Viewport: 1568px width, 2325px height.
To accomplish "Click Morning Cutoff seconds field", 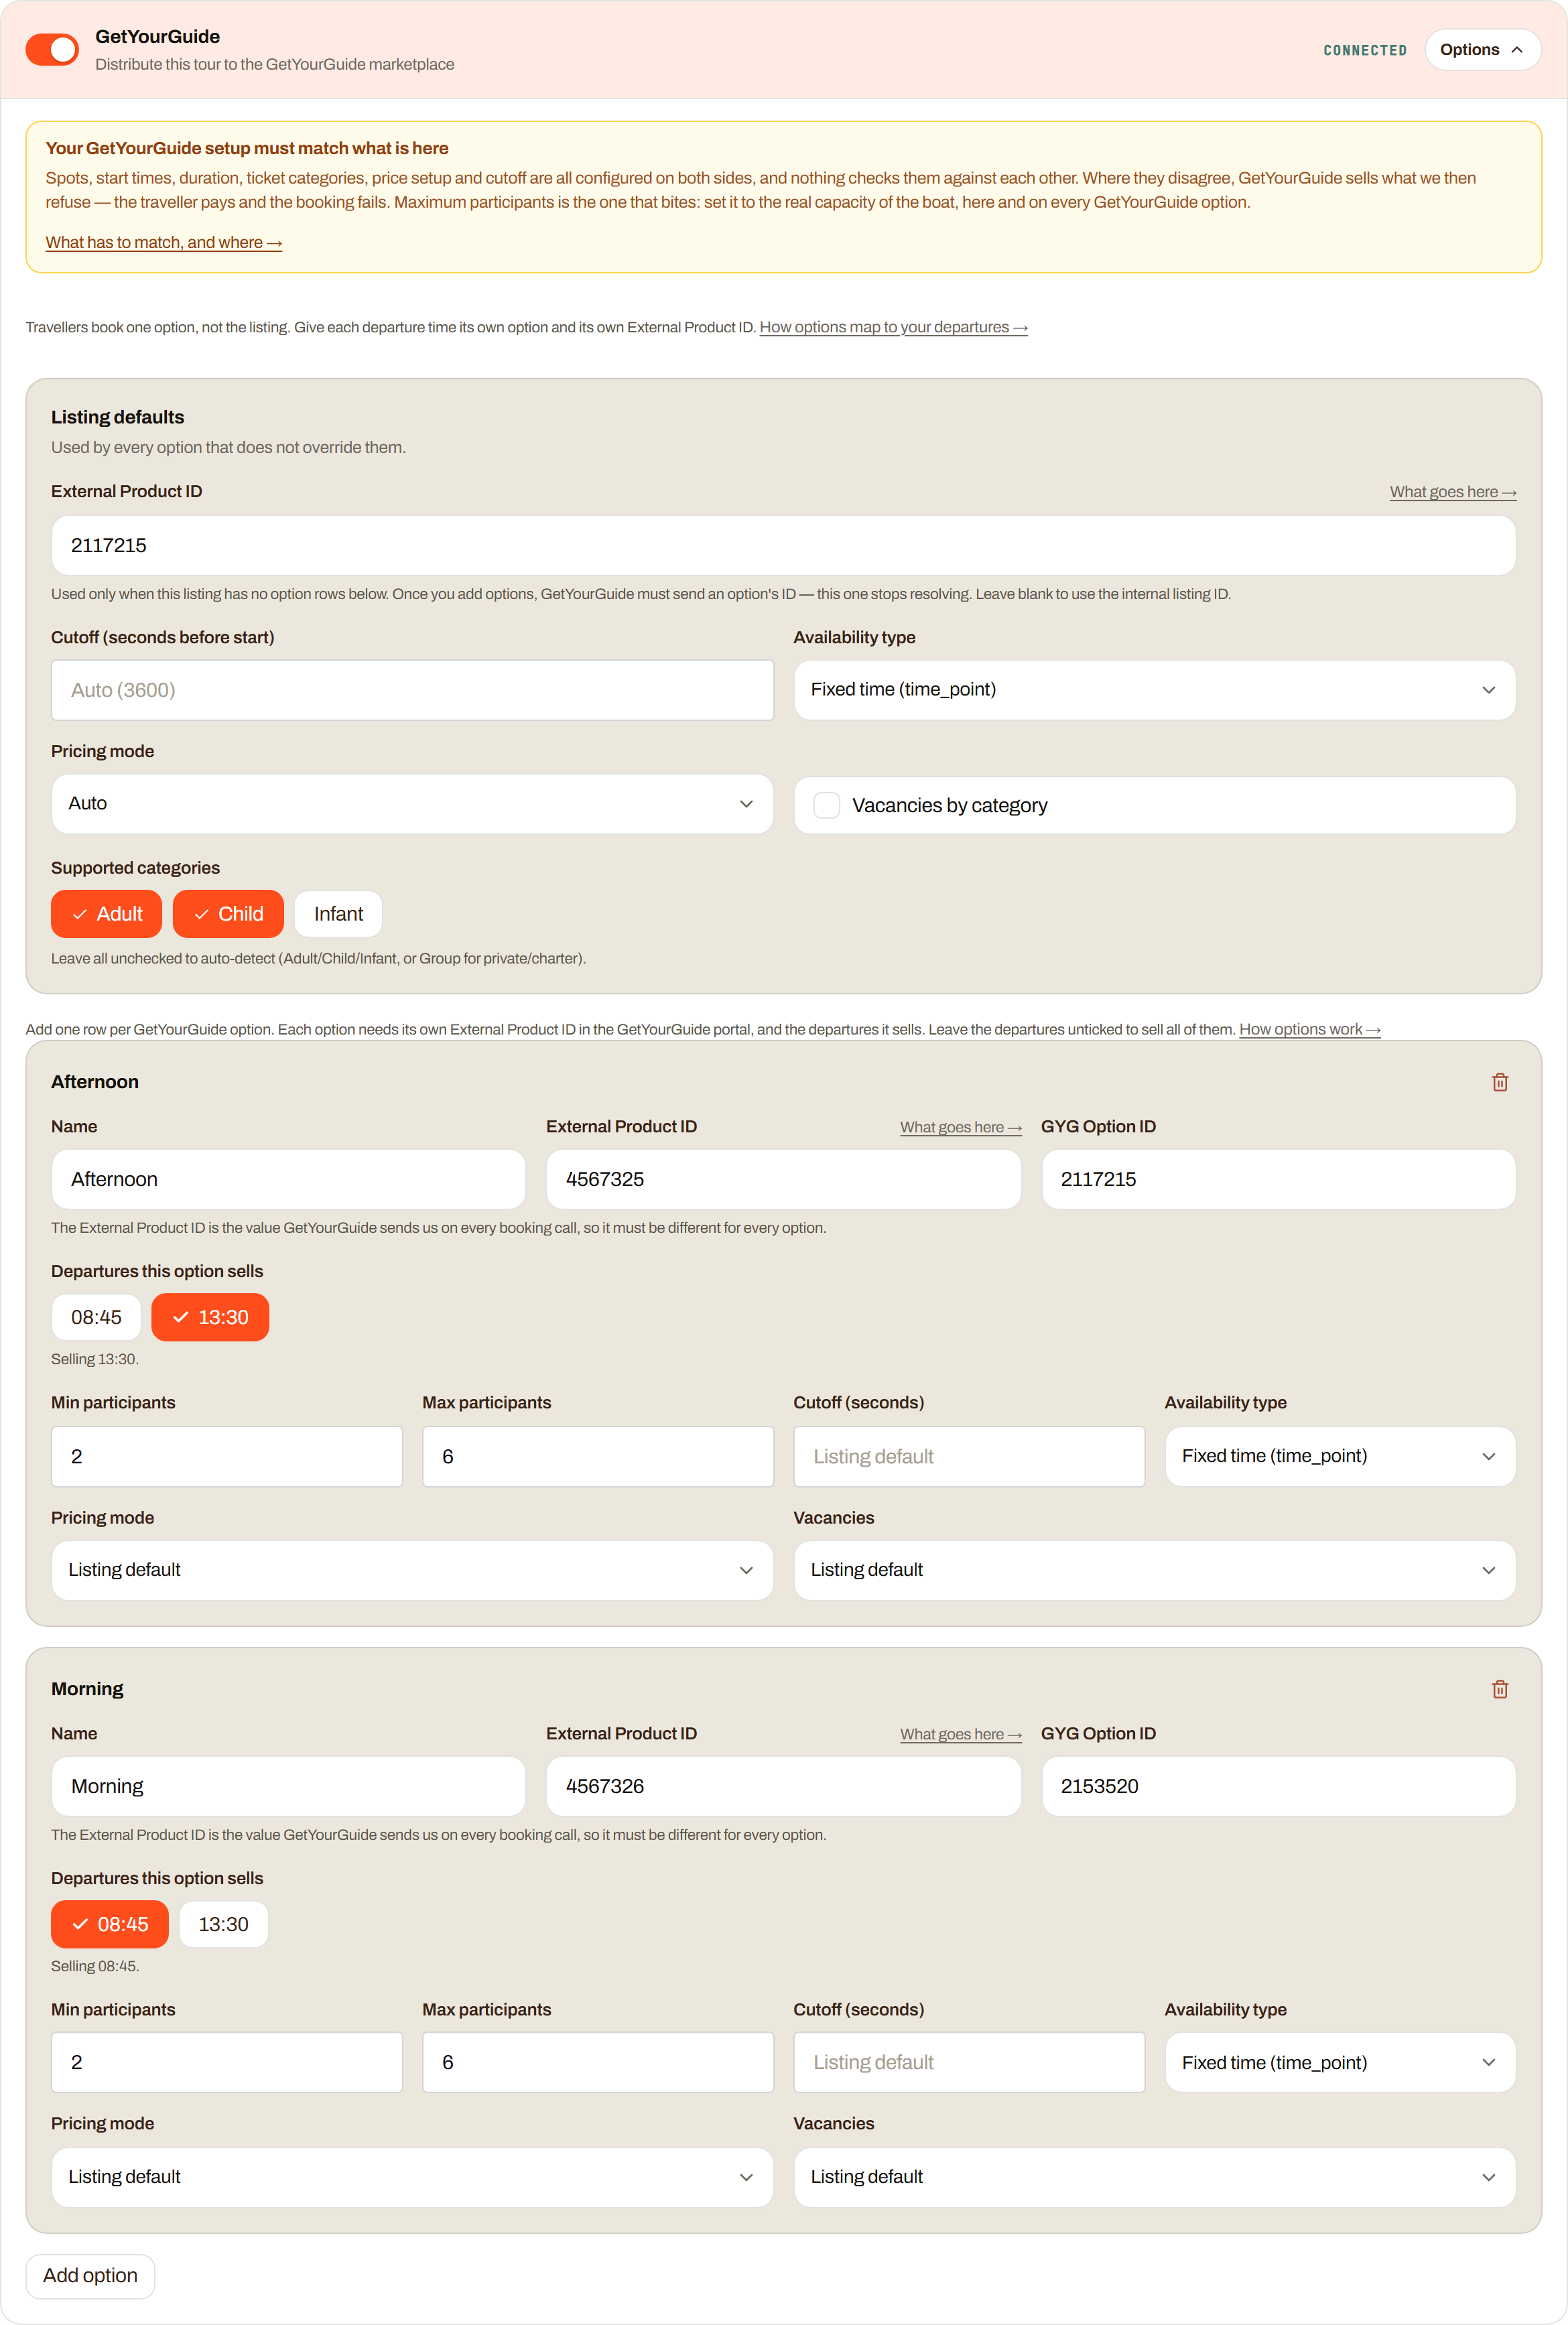I will pos(969,2062).
